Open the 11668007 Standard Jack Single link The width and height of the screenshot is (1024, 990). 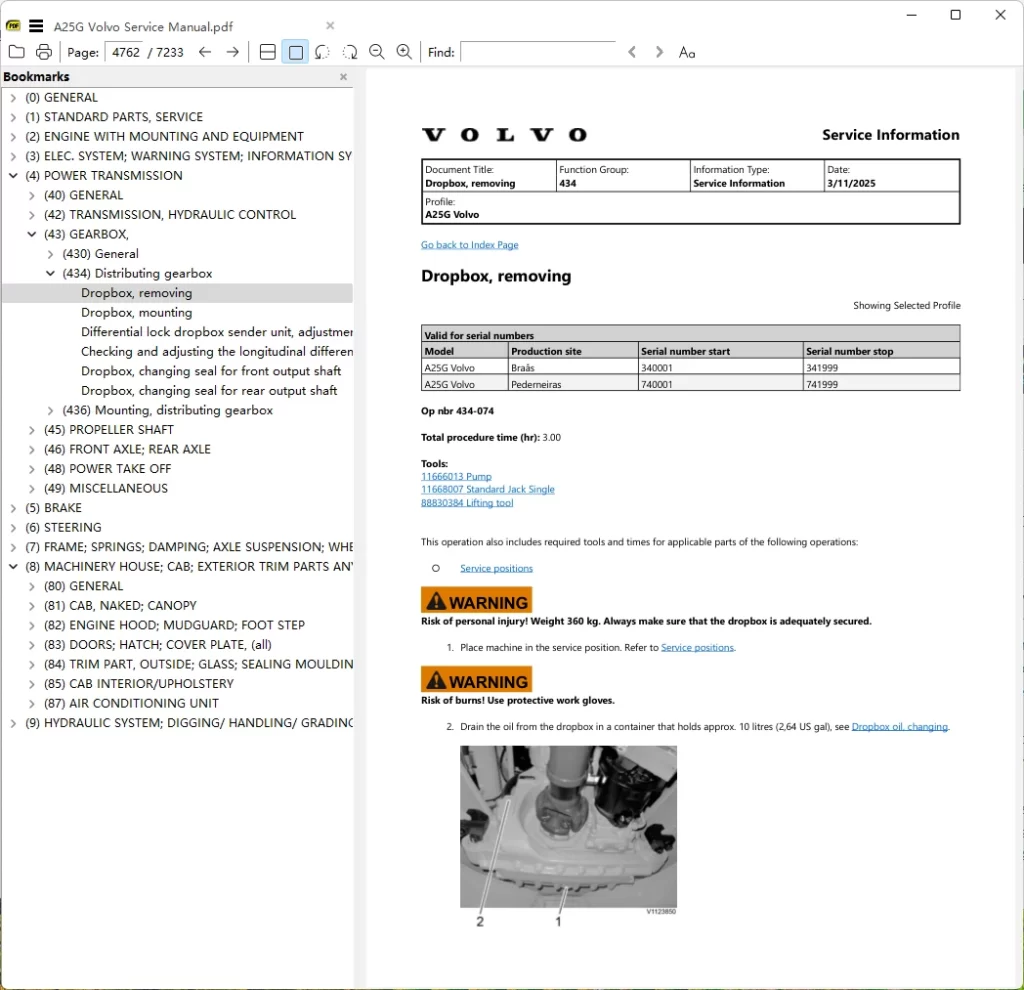pyautogui.click(x=488, y=489)
